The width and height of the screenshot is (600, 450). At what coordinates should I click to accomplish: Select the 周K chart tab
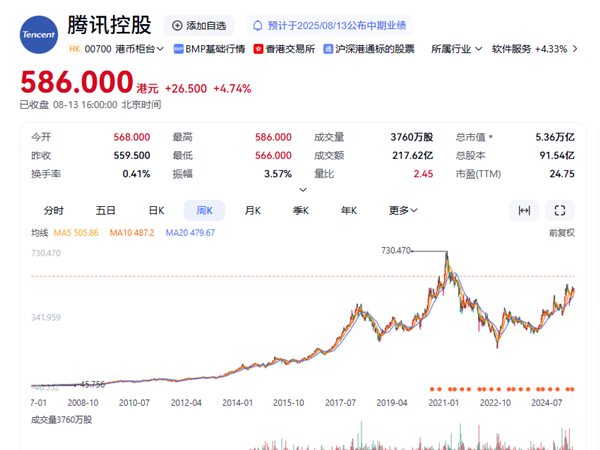click(204, 210)
